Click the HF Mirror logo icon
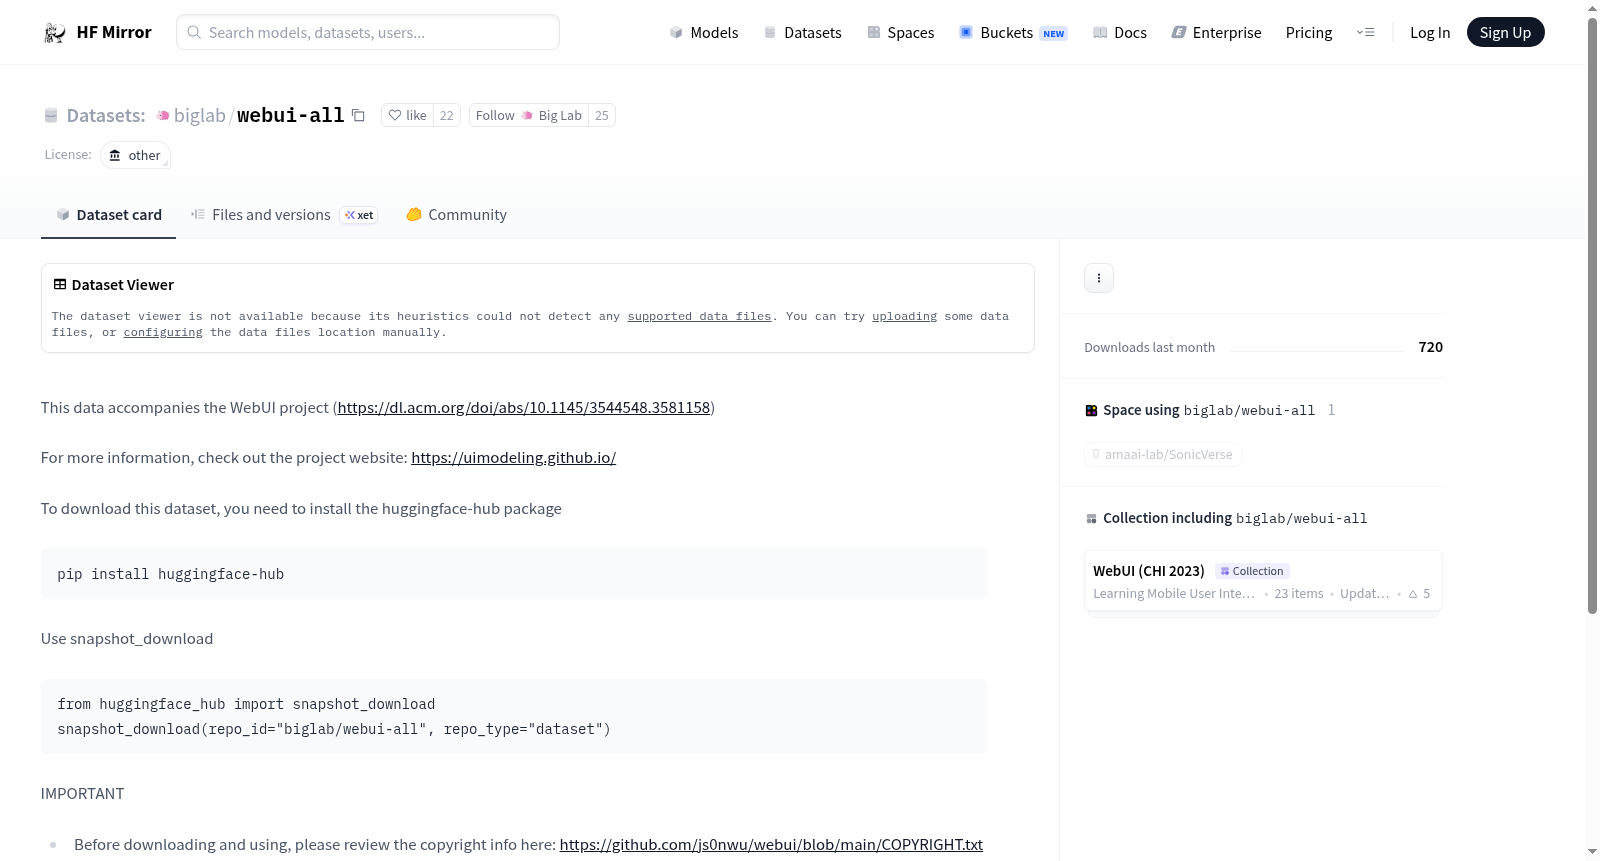 tap(55, 33)
